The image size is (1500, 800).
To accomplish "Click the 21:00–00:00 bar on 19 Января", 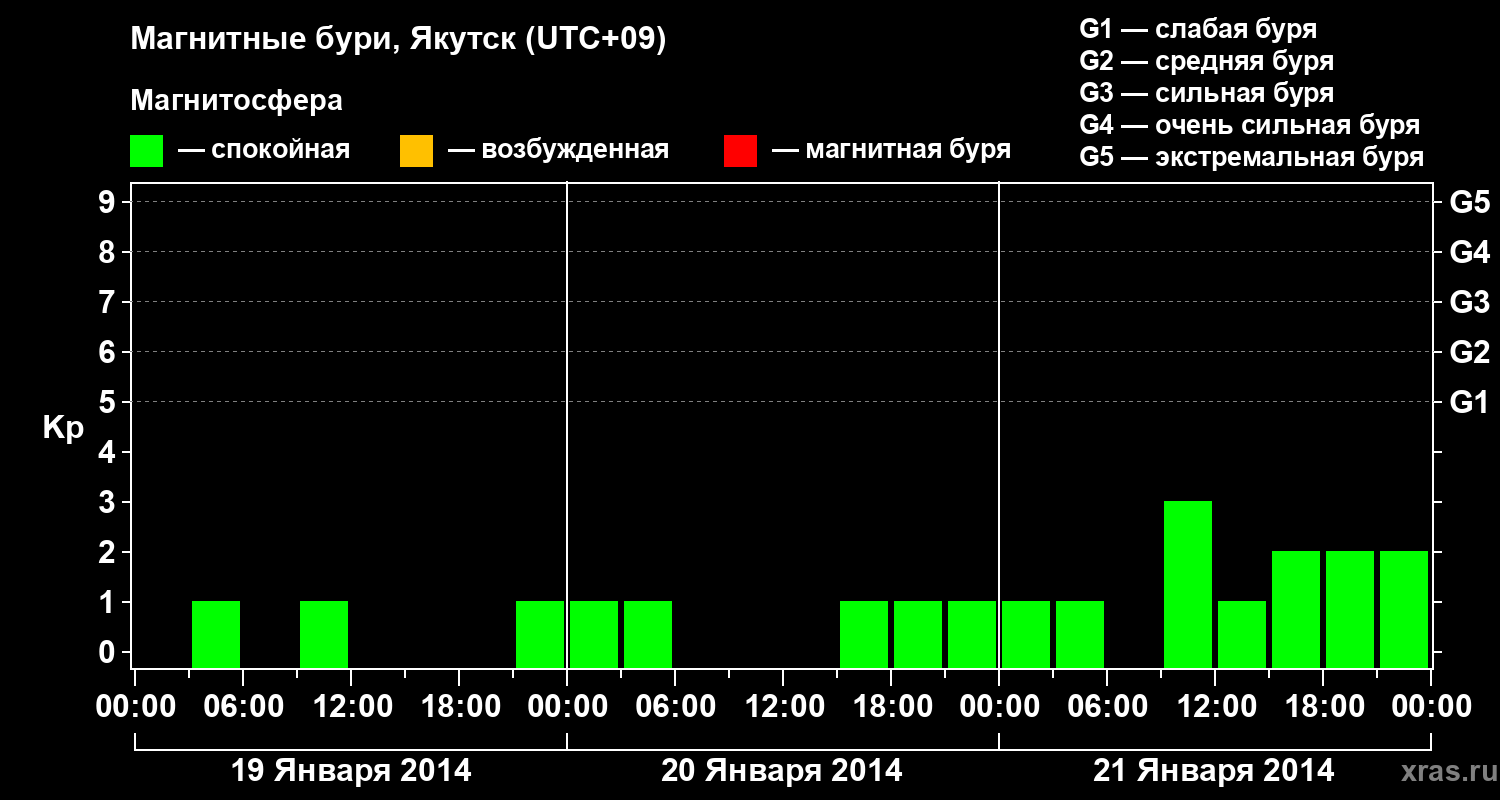I will click(540, 634).
